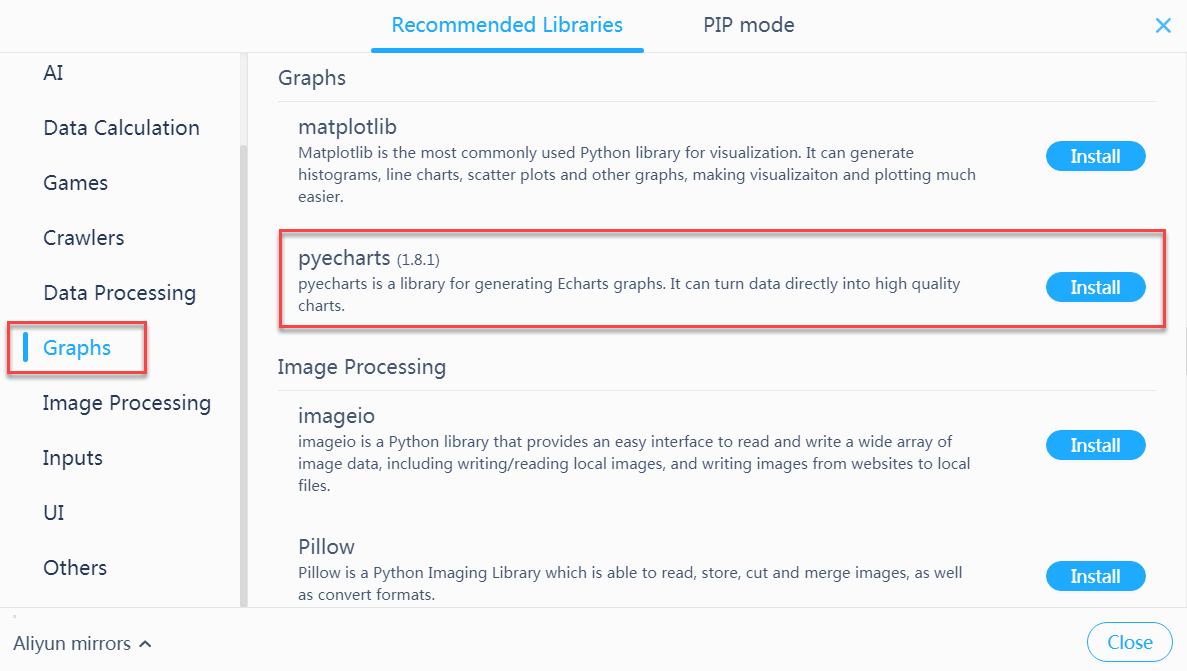Select the Inputs category
The width and height of the screenshot is (1187, 671).
click(x=72, y=458)
